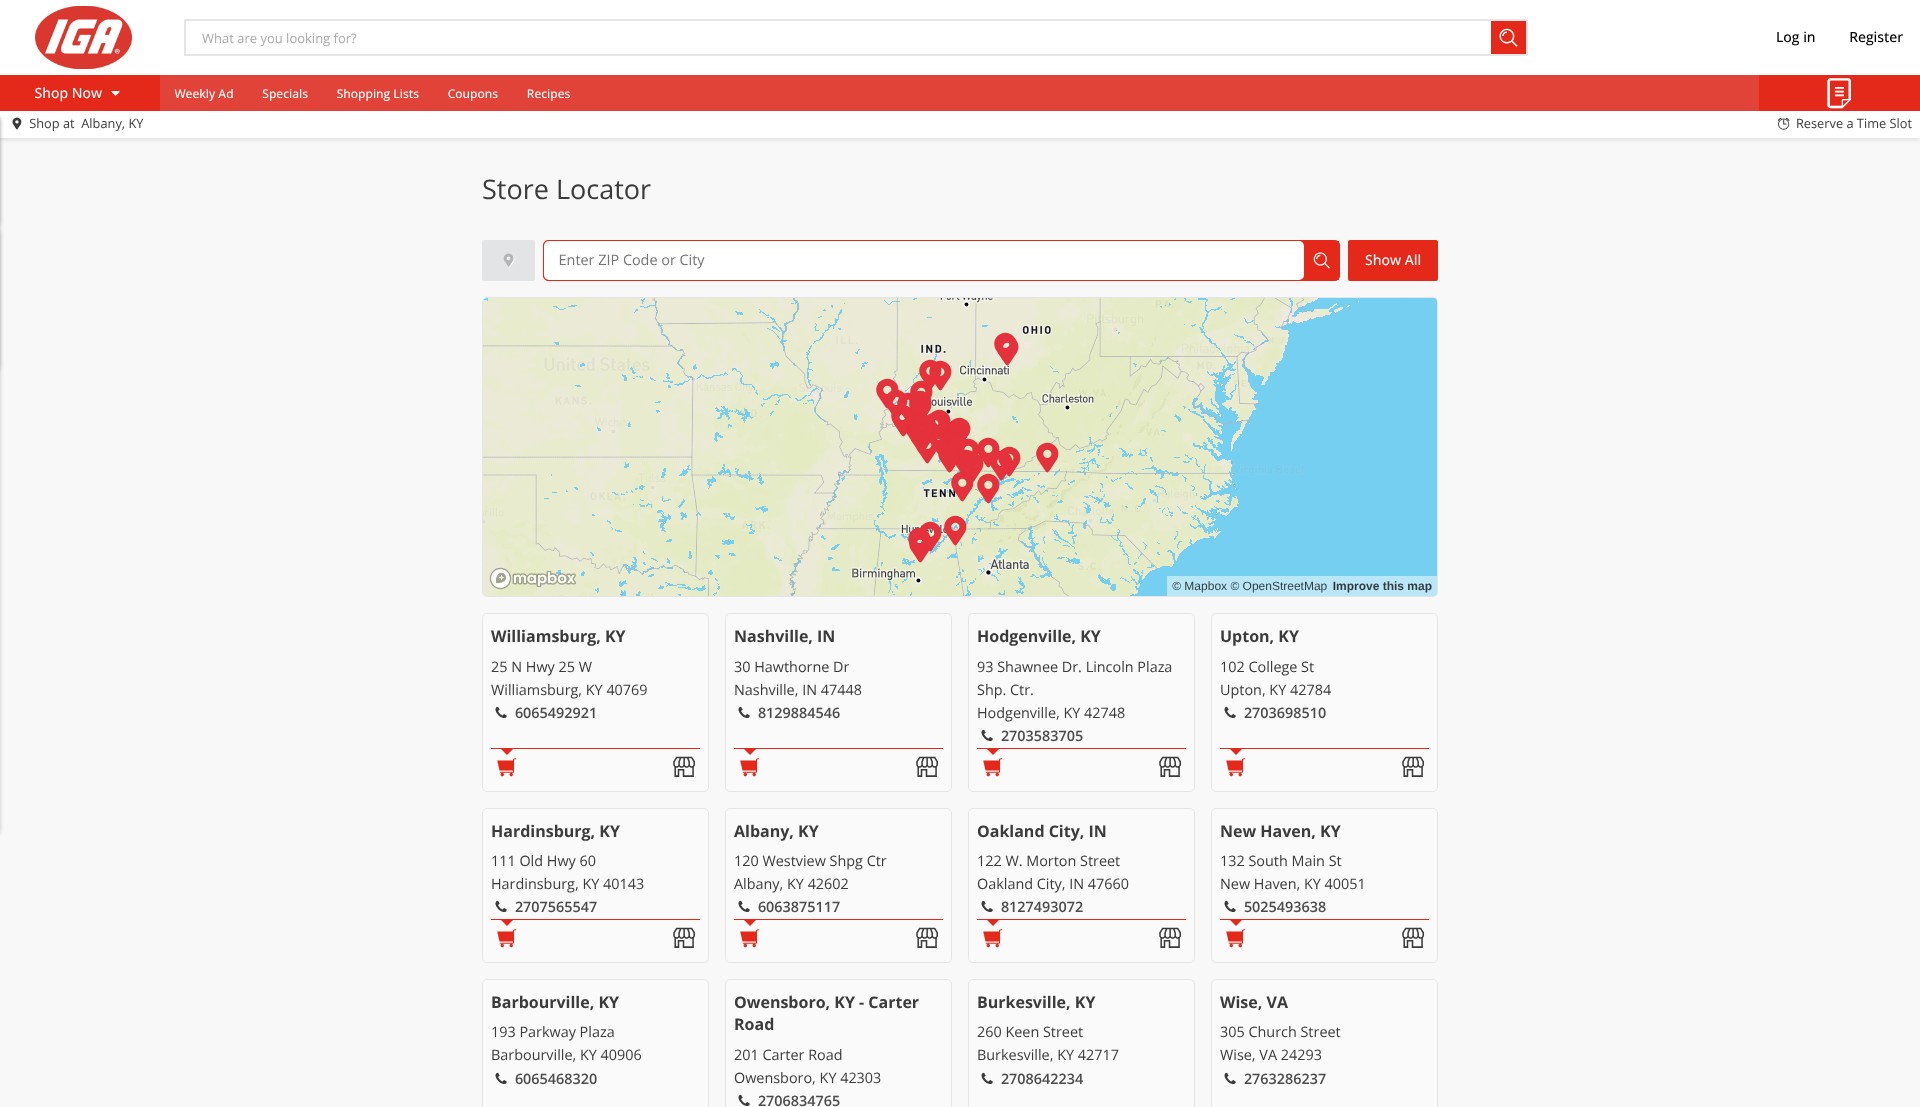Click the Wise, VA store title
This screenshot has height=1107, width=1920.
(1253, 1002)
